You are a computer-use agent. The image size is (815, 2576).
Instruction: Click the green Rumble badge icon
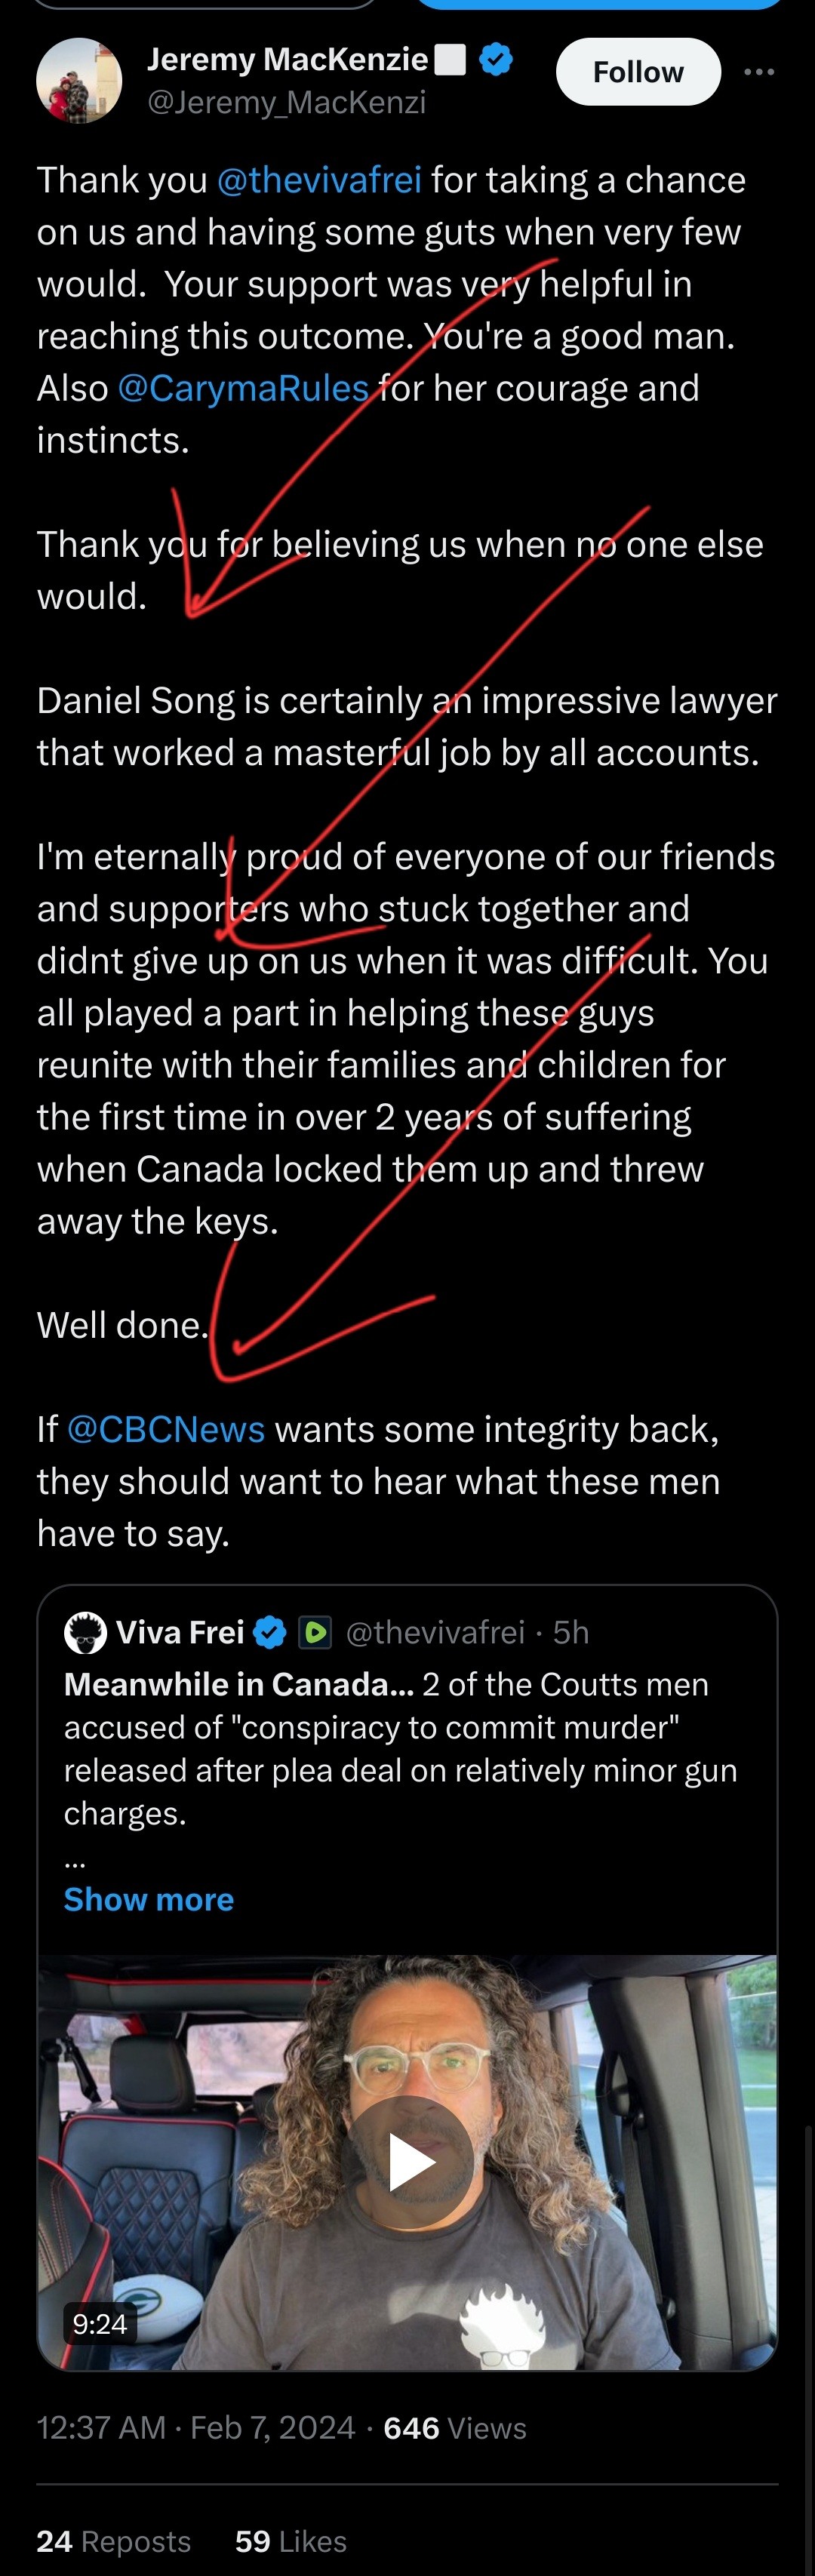pyautogui.click(x=315, y=1633)
